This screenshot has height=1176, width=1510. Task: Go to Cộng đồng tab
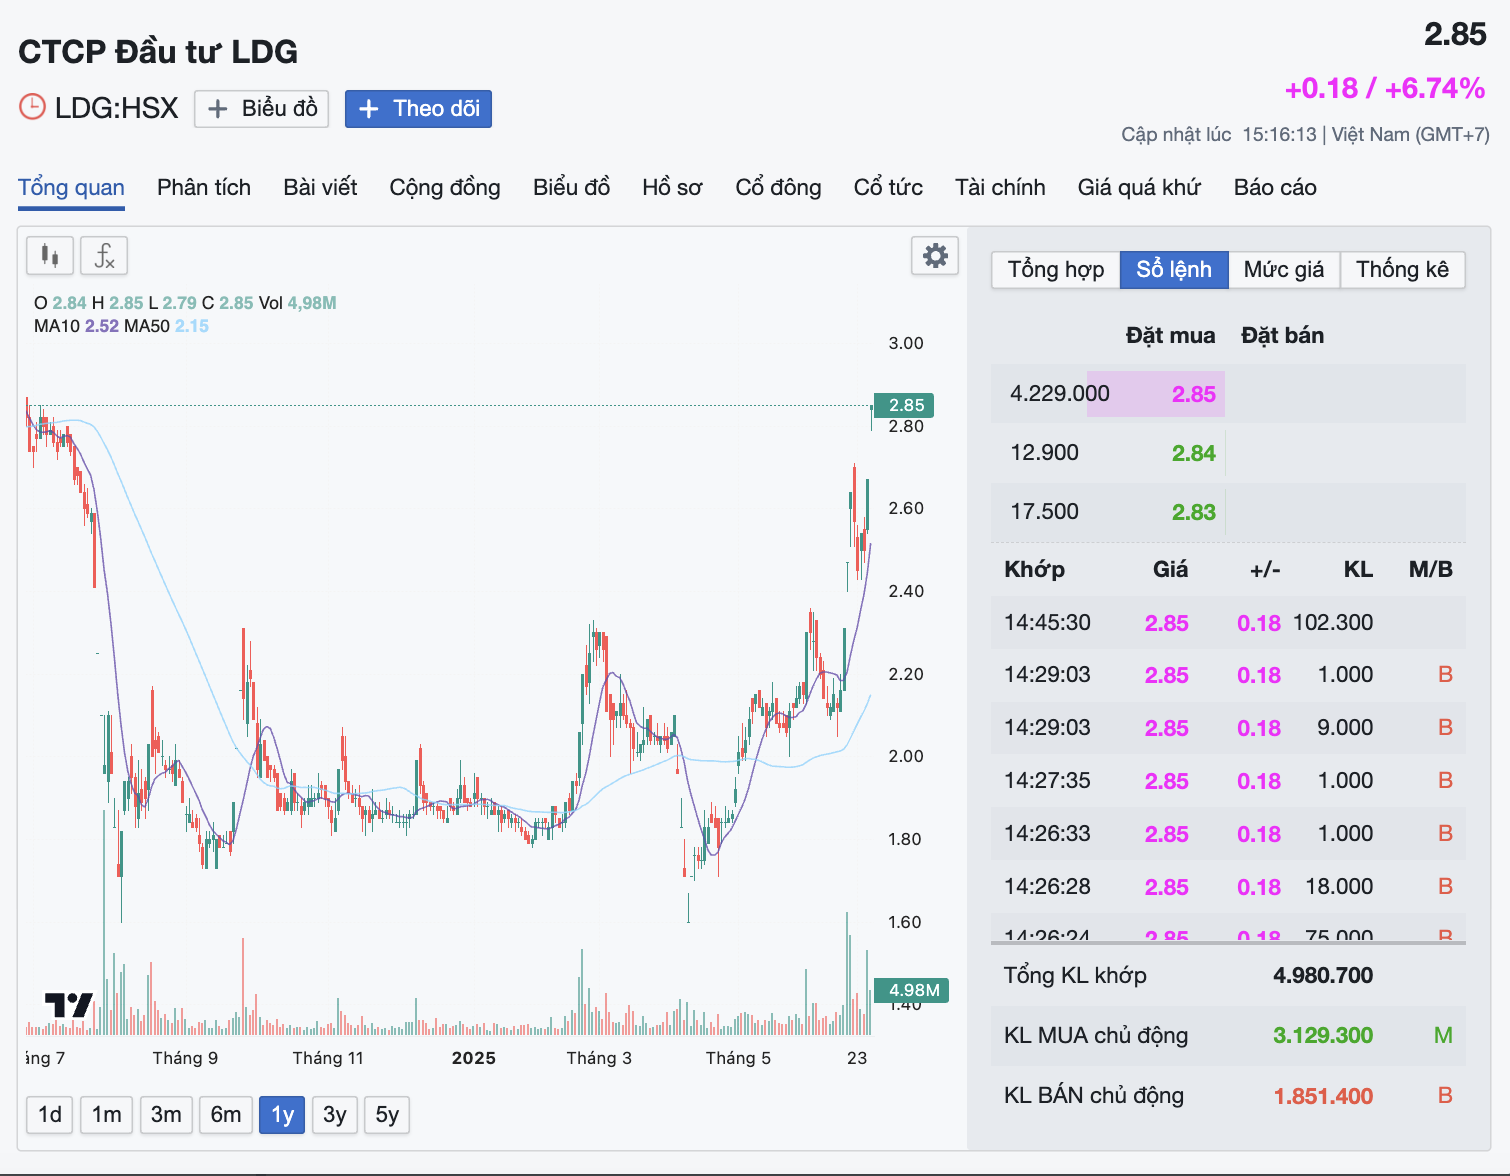445,188
